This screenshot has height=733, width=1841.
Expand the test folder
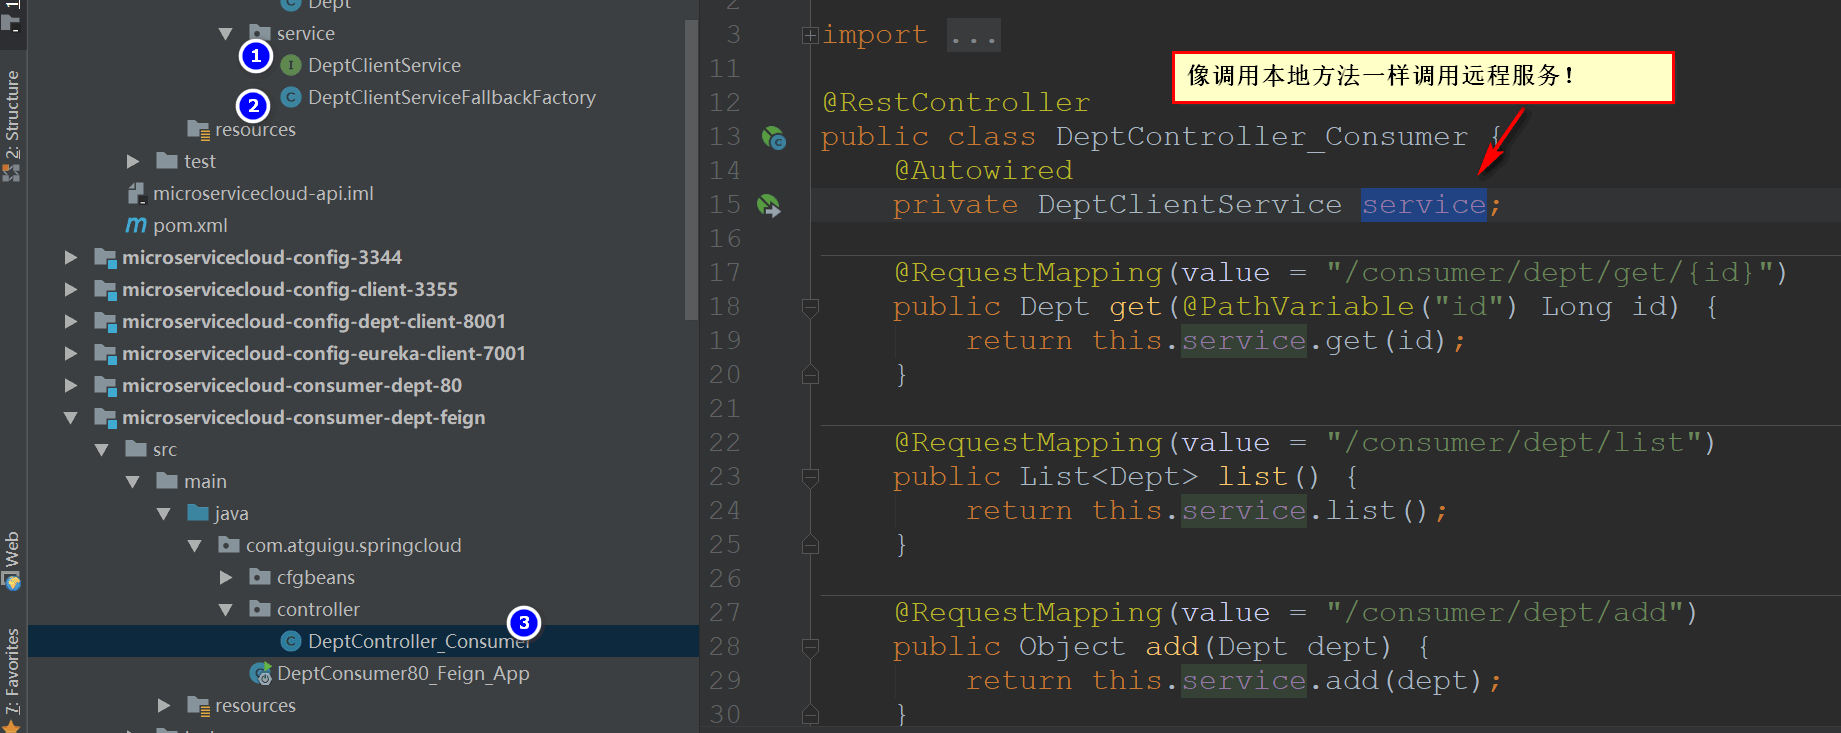(133, 161)
